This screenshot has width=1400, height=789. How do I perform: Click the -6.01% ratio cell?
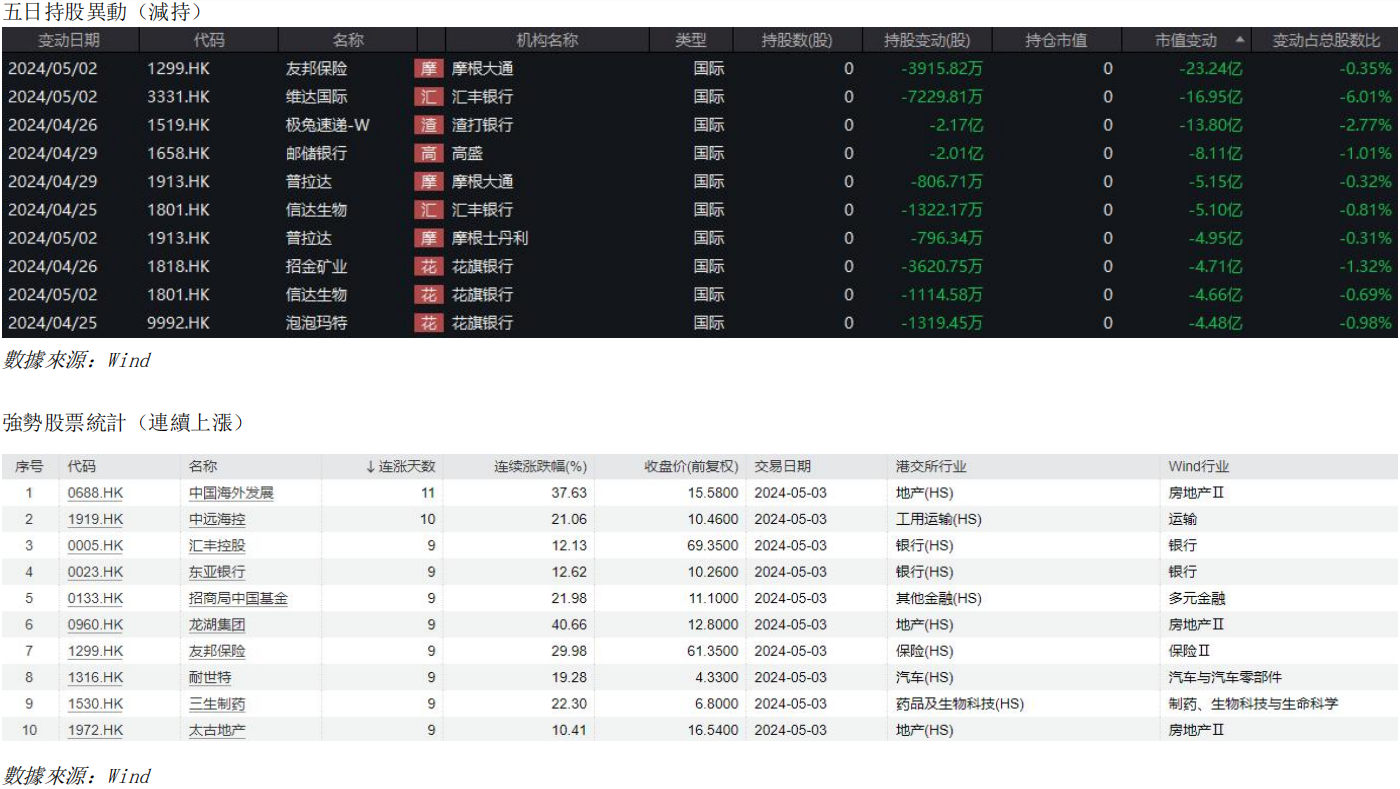[x=1365, y=97]
